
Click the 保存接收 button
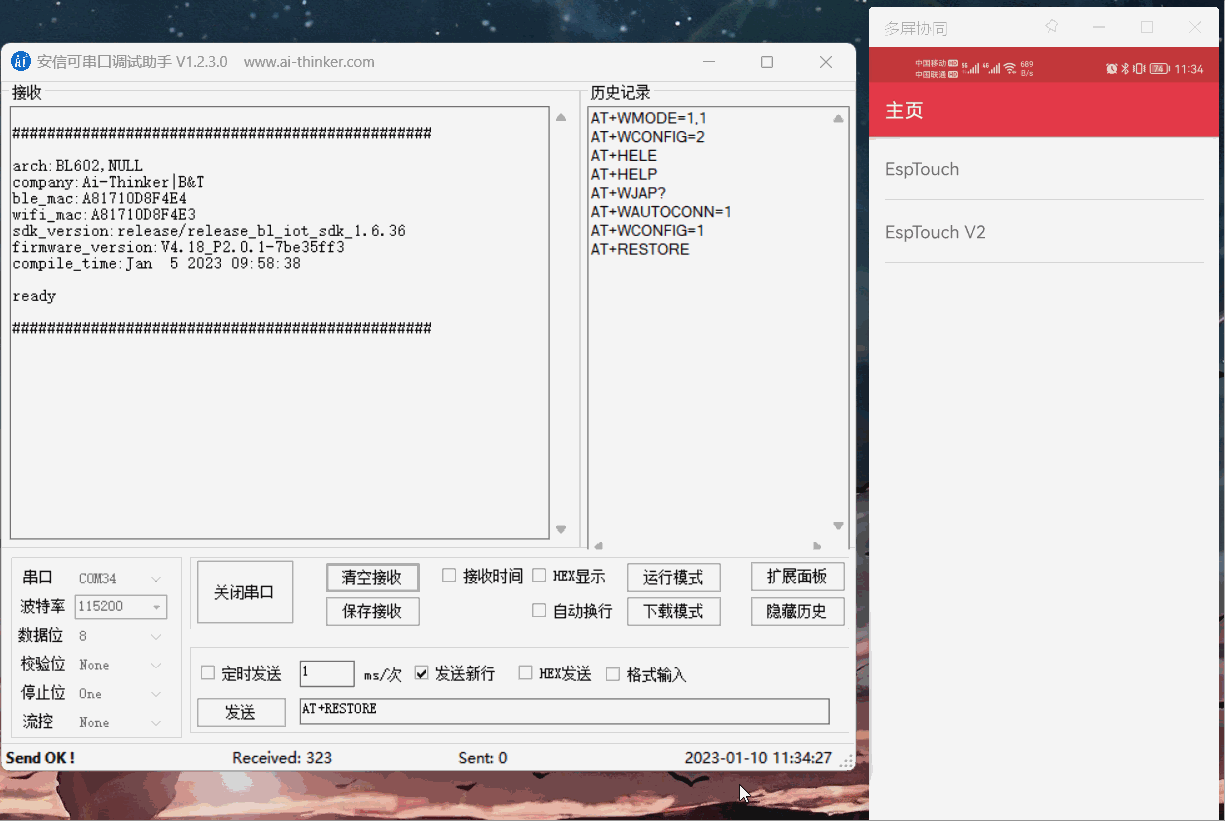[x=373, y=611]
